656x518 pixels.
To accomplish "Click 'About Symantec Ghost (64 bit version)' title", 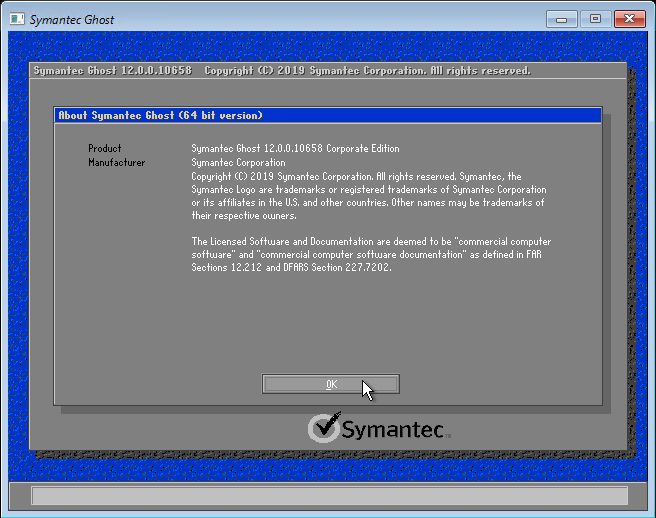I will [x=160, y=115].
